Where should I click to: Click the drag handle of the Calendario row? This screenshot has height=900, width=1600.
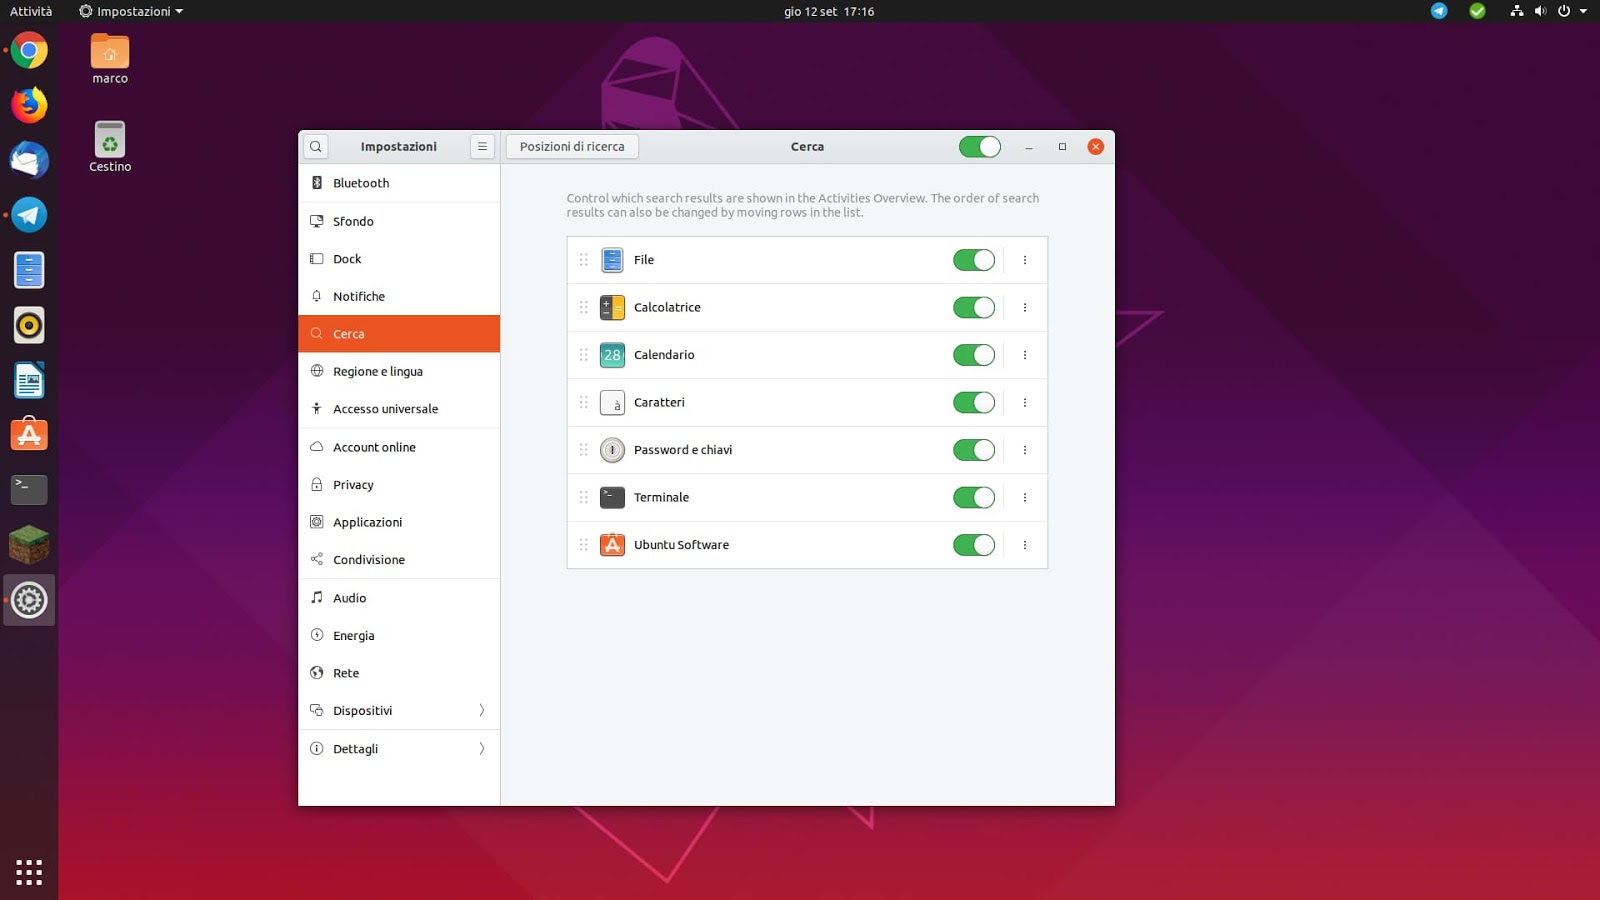(x=584, y=355)
